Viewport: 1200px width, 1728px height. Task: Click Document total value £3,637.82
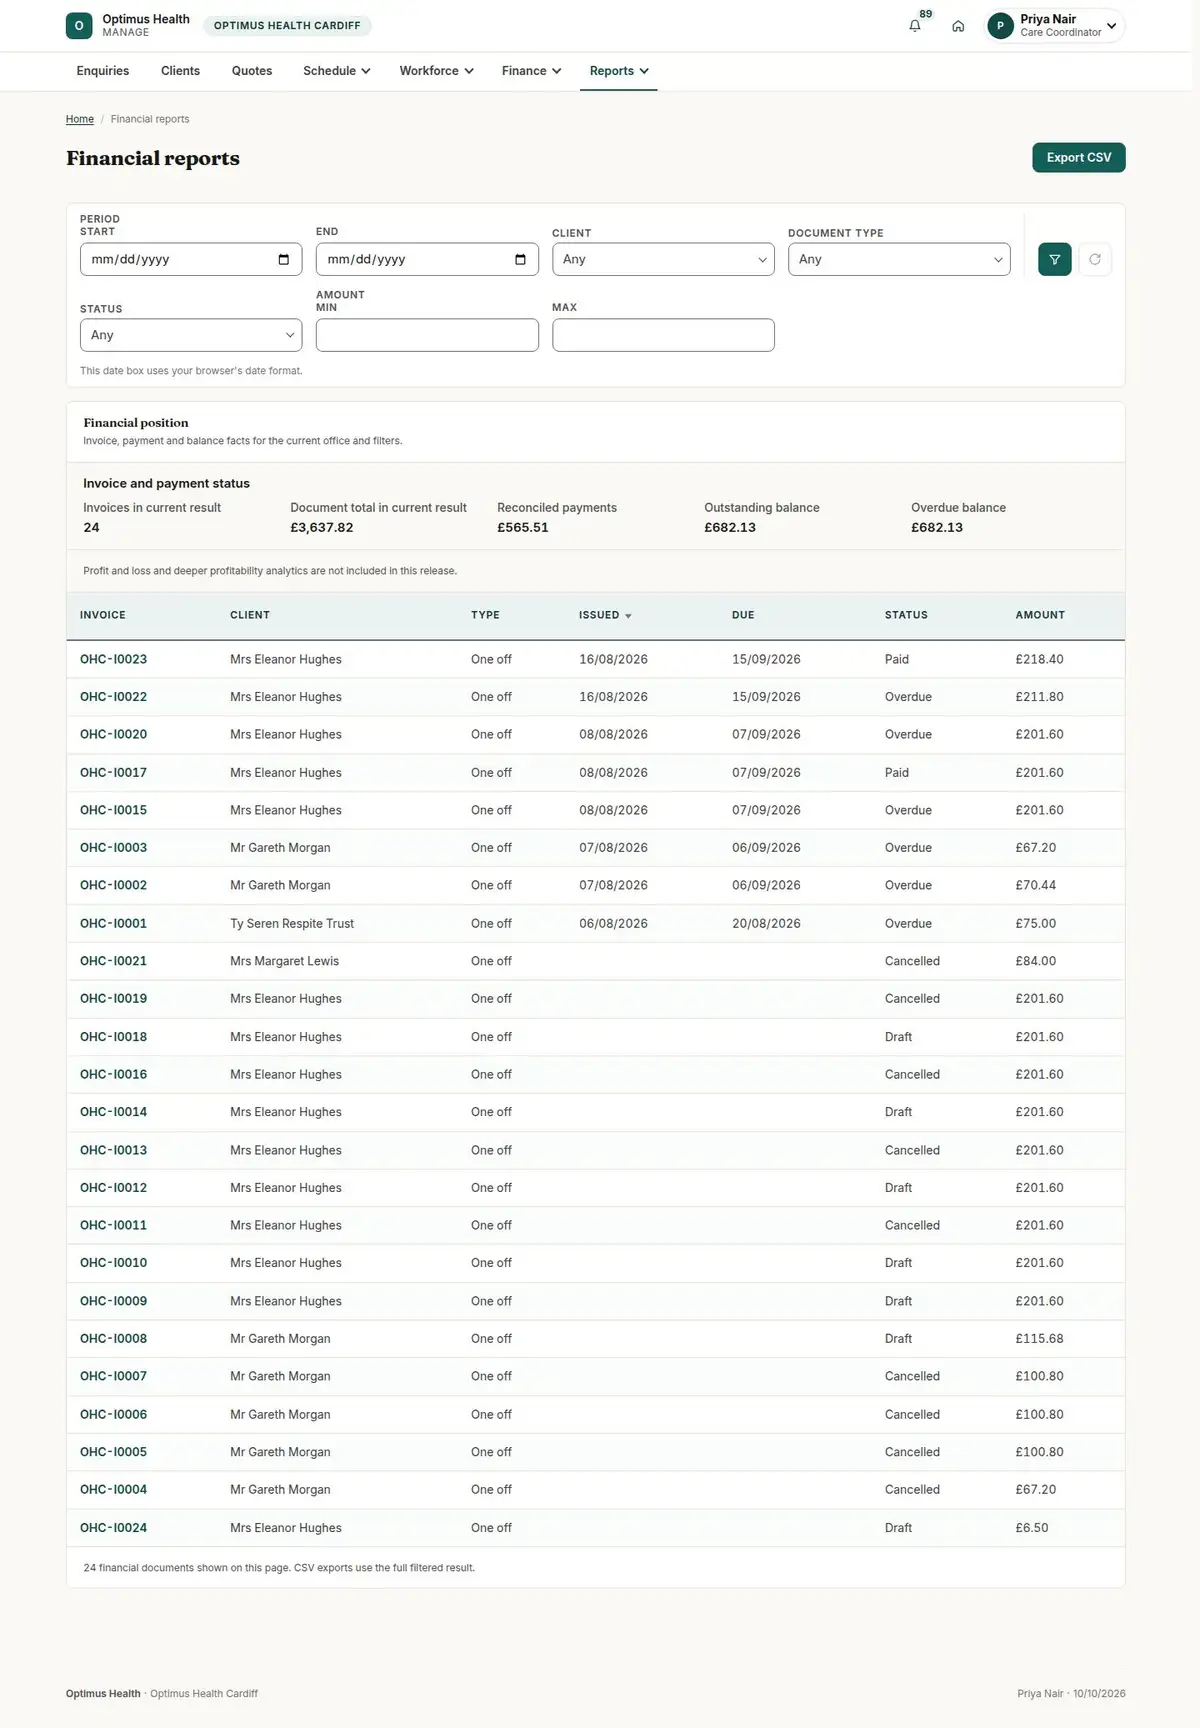[322, 528]
